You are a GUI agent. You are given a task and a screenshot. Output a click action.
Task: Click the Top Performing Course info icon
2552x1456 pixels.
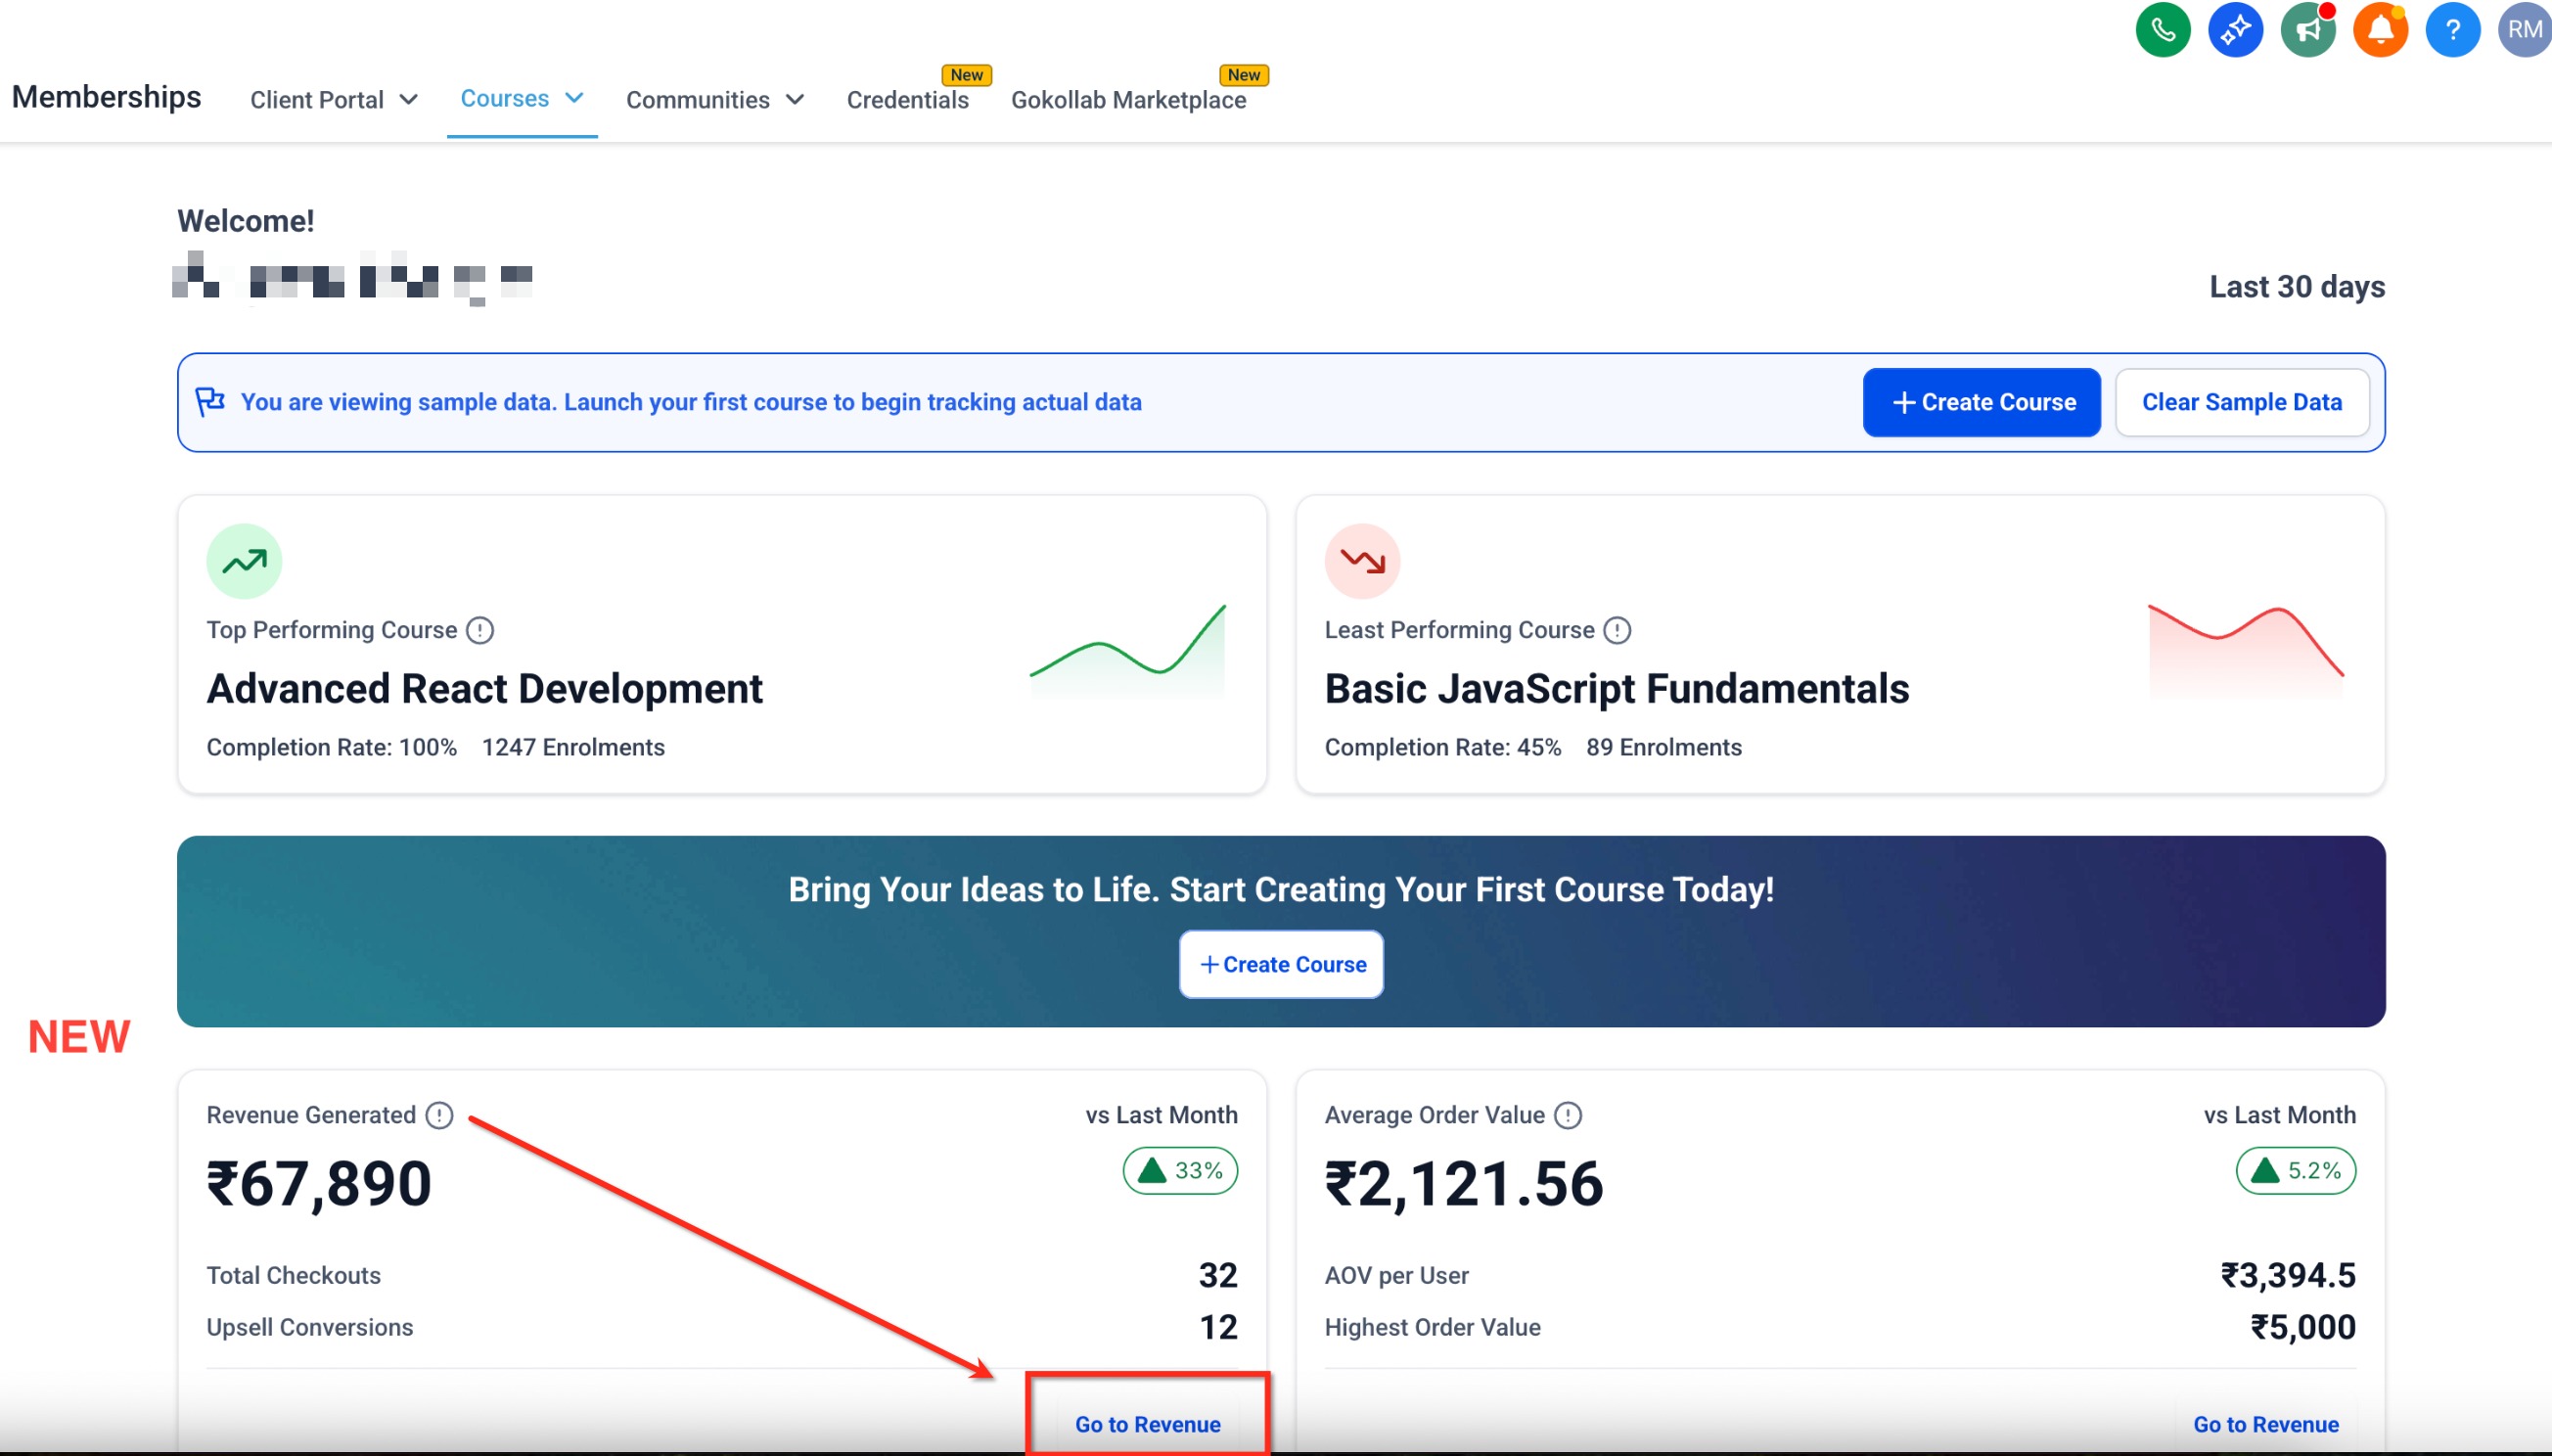click(x=480, y=630)
